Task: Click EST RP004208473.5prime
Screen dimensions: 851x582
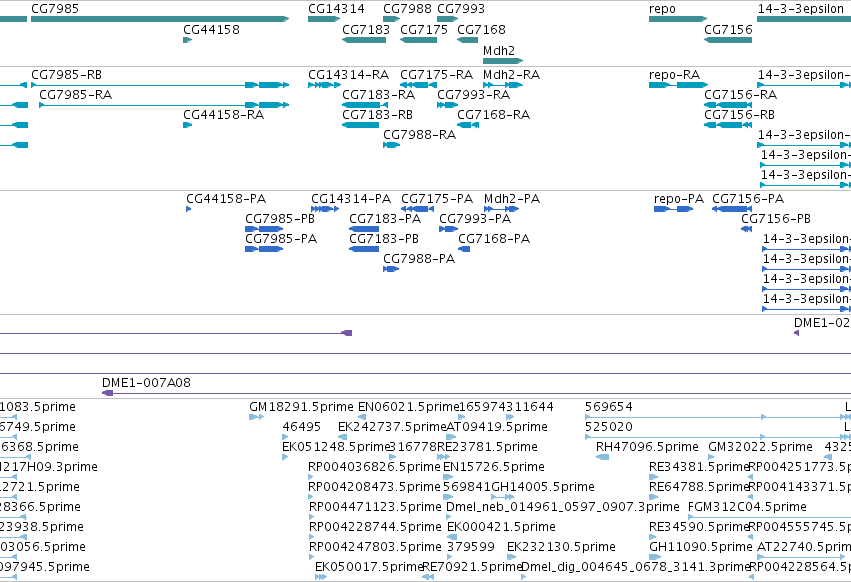Action: click(311, 497)
